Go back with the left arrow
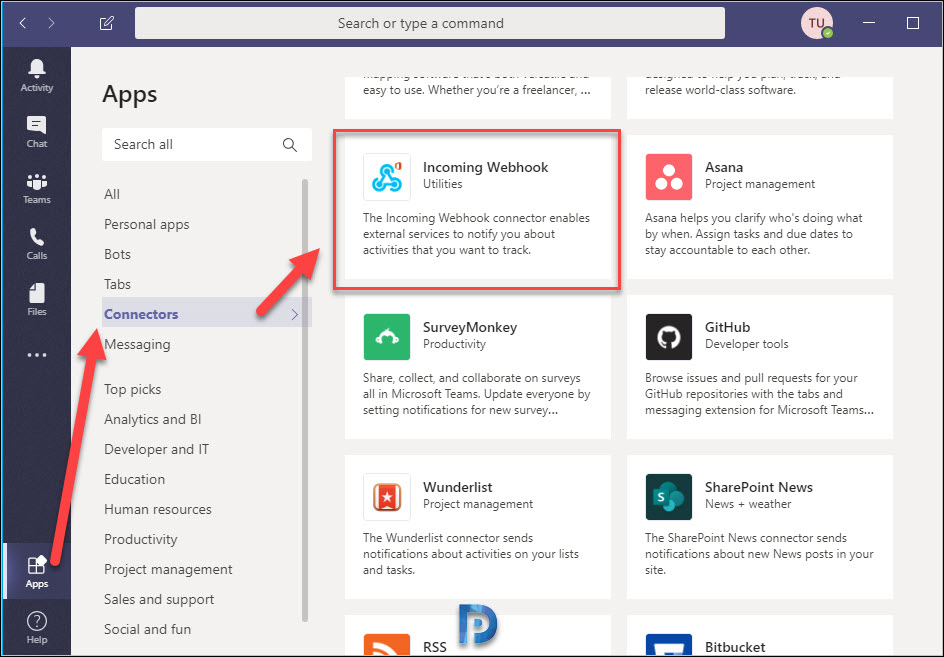 23,23
